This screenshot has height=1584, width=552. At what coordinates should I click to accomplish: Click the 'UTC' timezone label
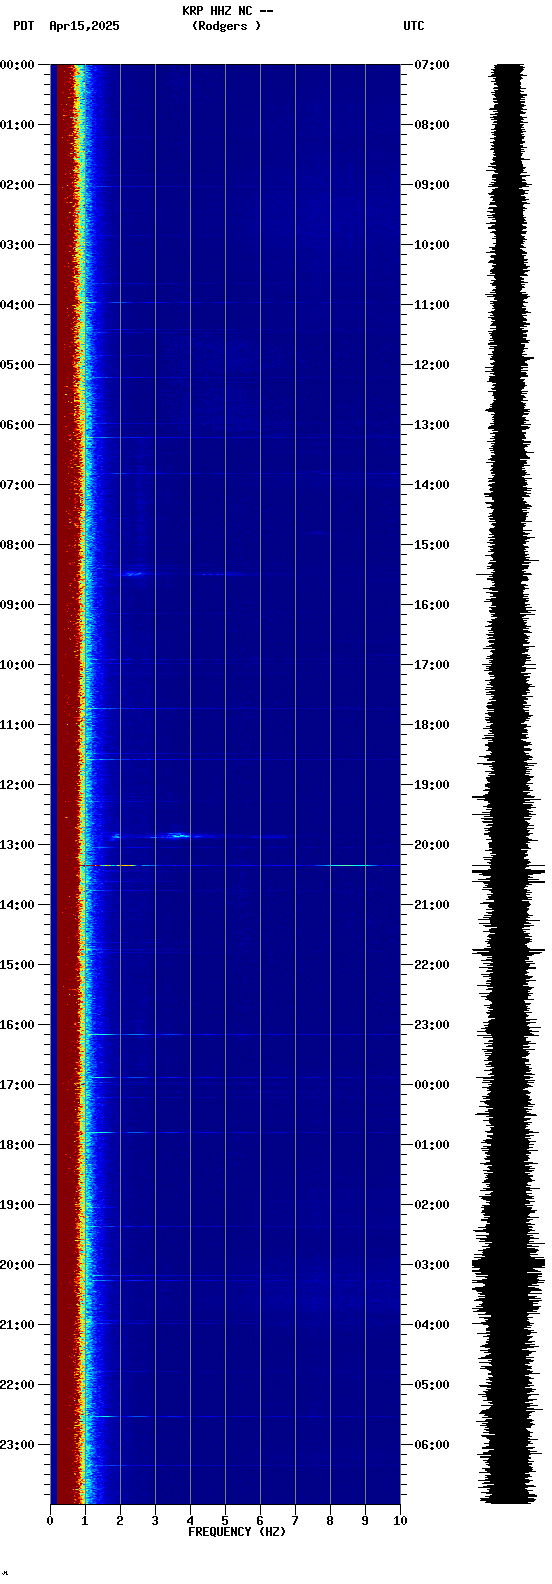tap(414, 26)
